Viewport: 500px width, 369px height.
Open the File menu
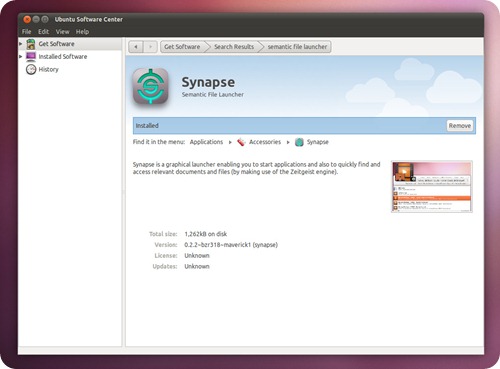26,32
